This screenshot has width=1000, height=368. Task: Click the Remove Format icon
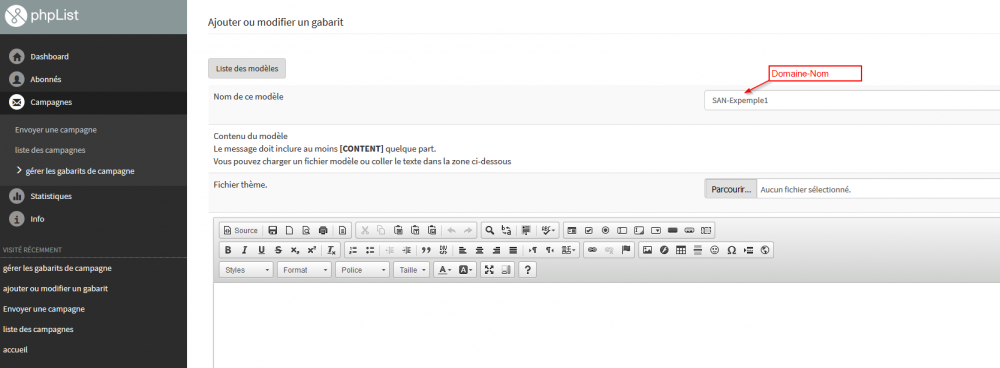click(x=332, y=250)
